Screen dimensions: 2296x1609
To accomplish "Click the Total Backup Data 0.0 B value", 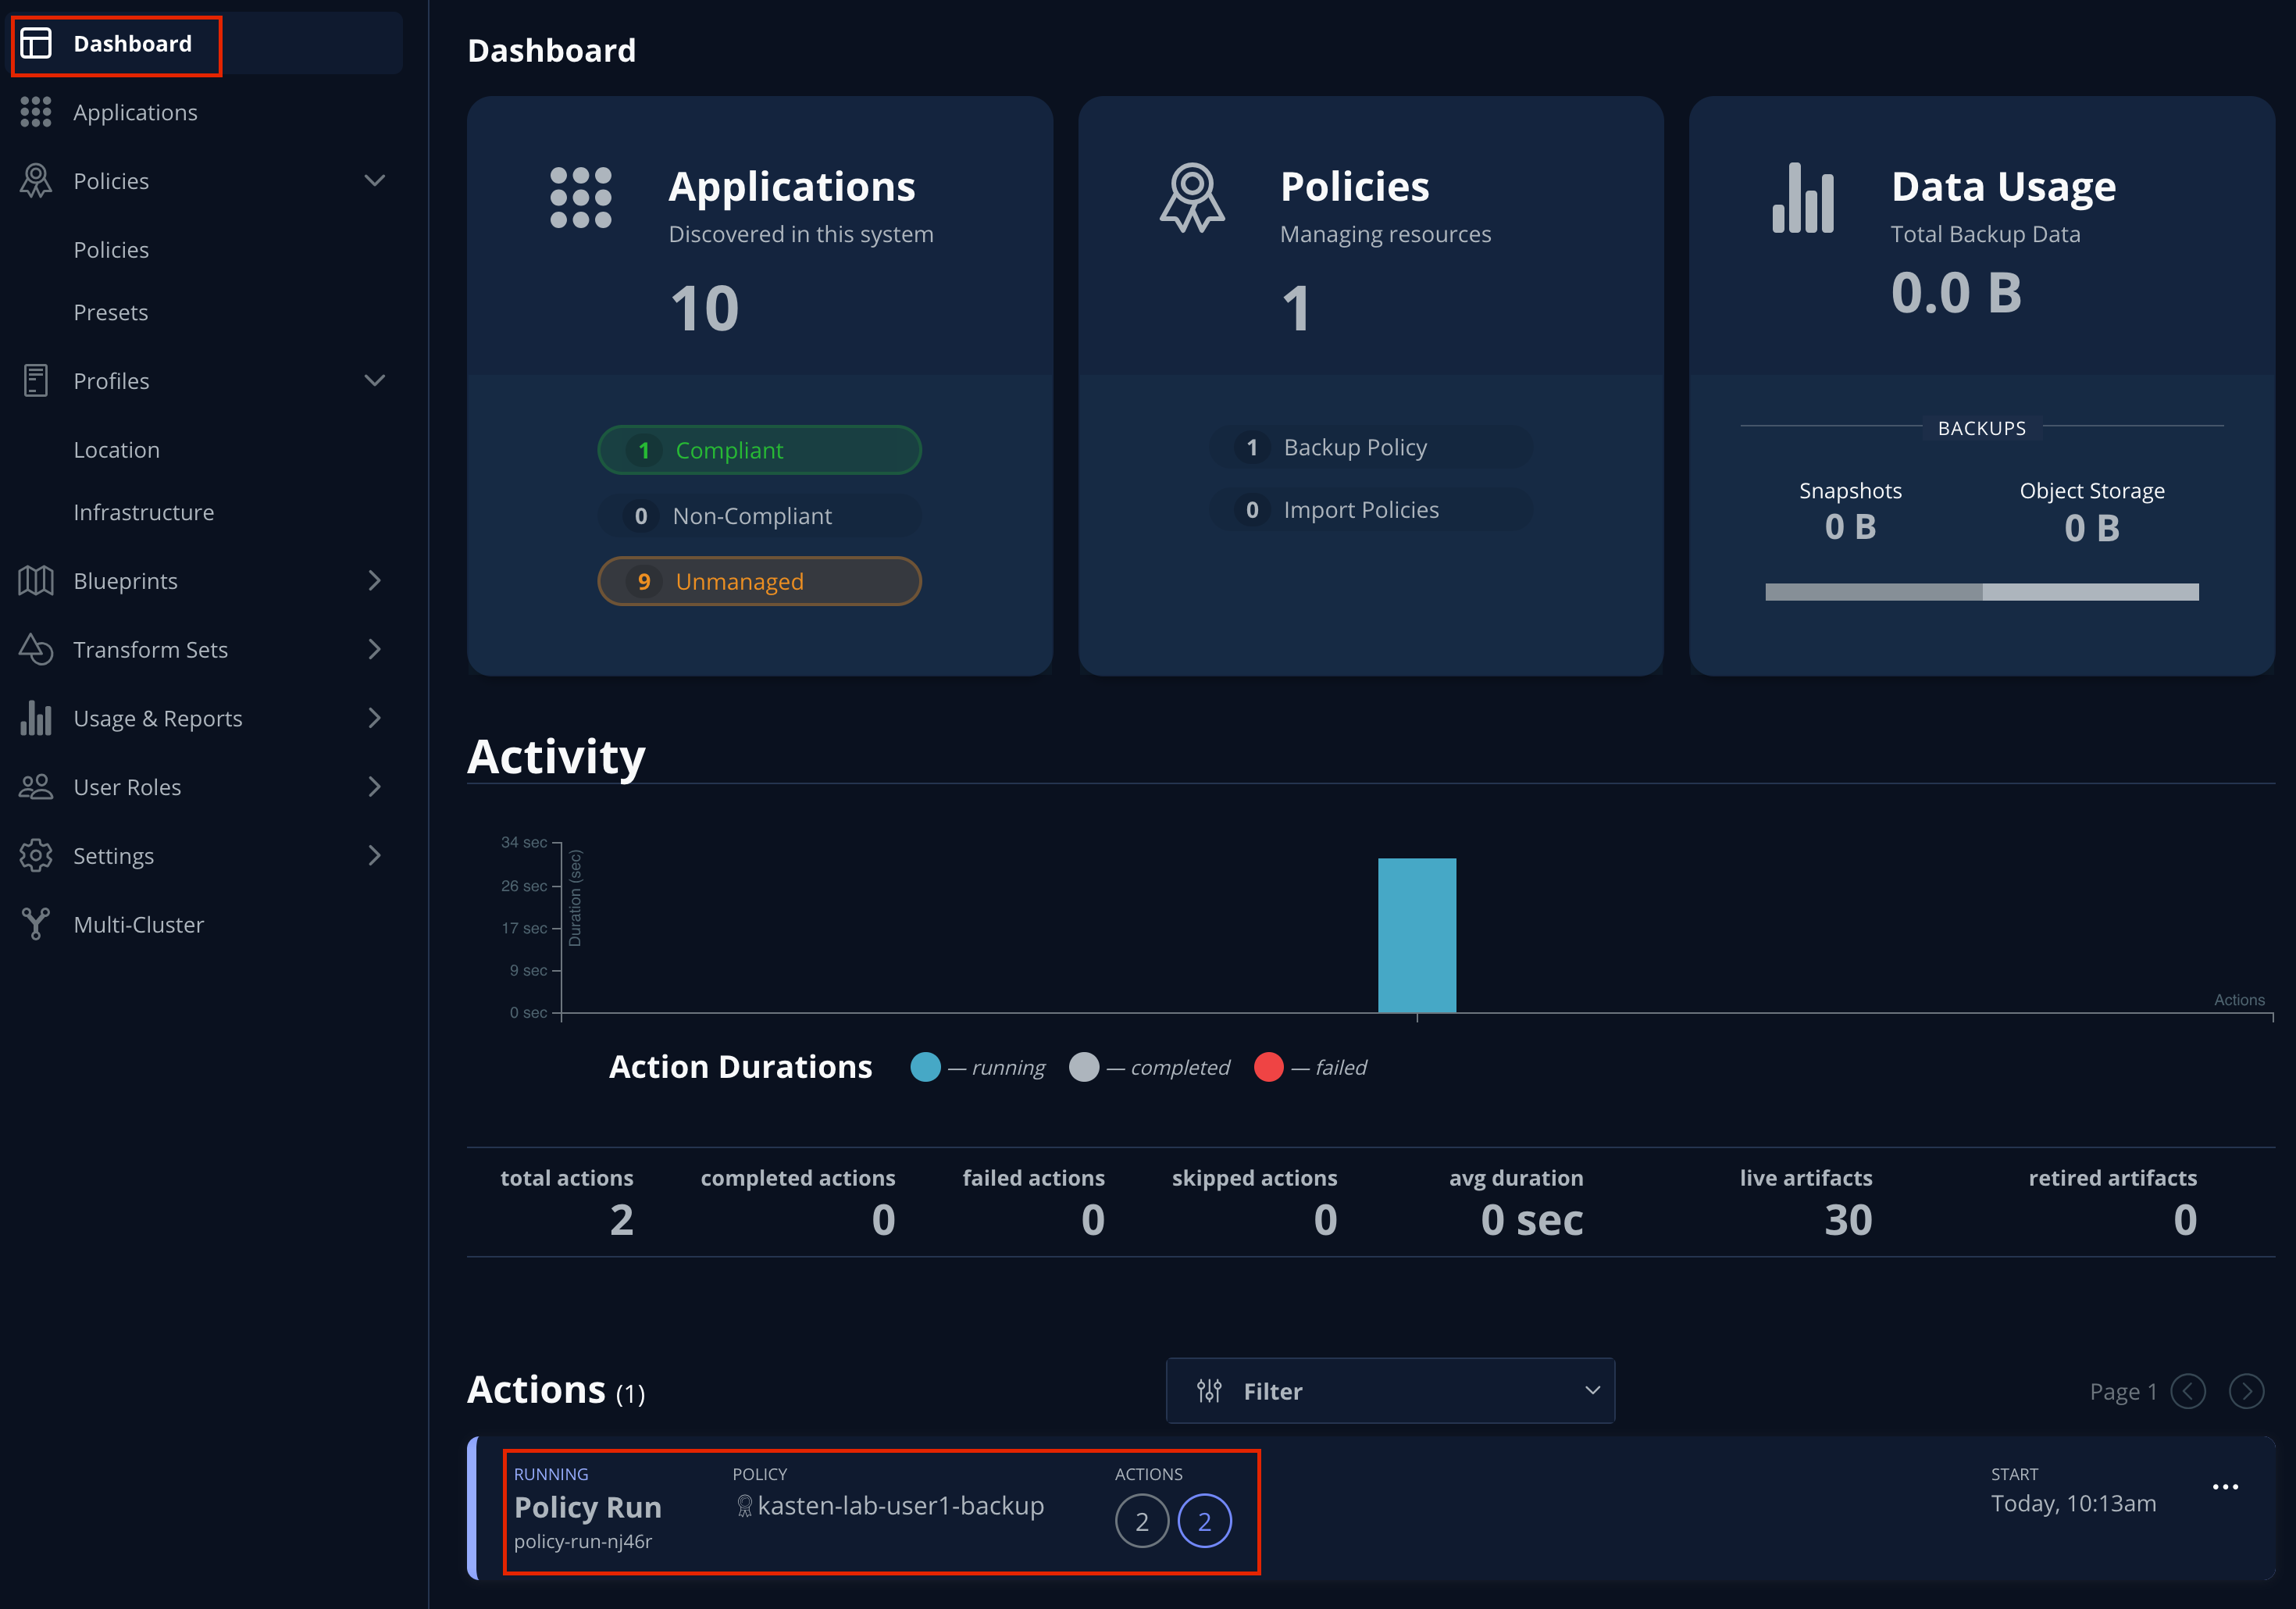I will (x=1956, y=293).
